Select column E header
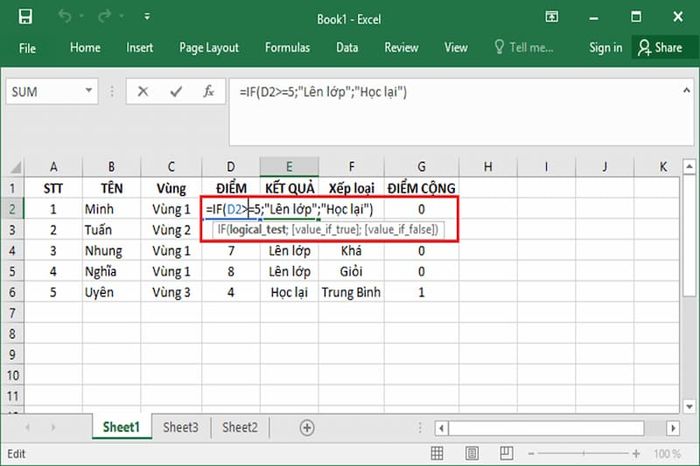 289,167
